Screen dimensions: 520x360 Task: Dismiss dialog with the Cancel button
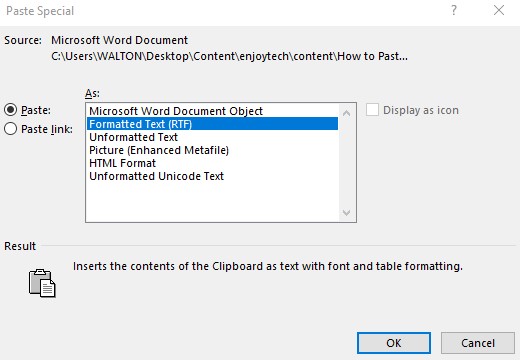point(478,343)
